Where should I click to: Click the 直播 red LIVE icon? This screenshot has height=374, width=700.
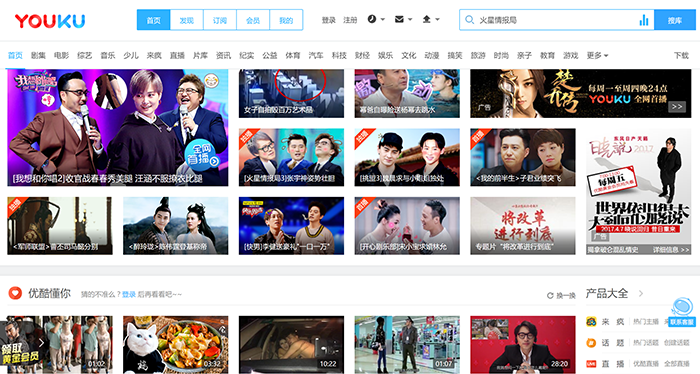pyautogui.click(x=591, y=364)
